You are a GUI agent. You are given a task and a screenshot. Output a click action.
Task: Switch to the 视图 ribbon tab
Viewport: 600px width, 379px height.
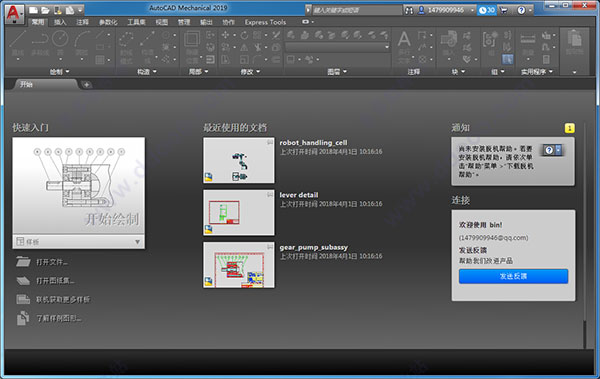(161, 22)
